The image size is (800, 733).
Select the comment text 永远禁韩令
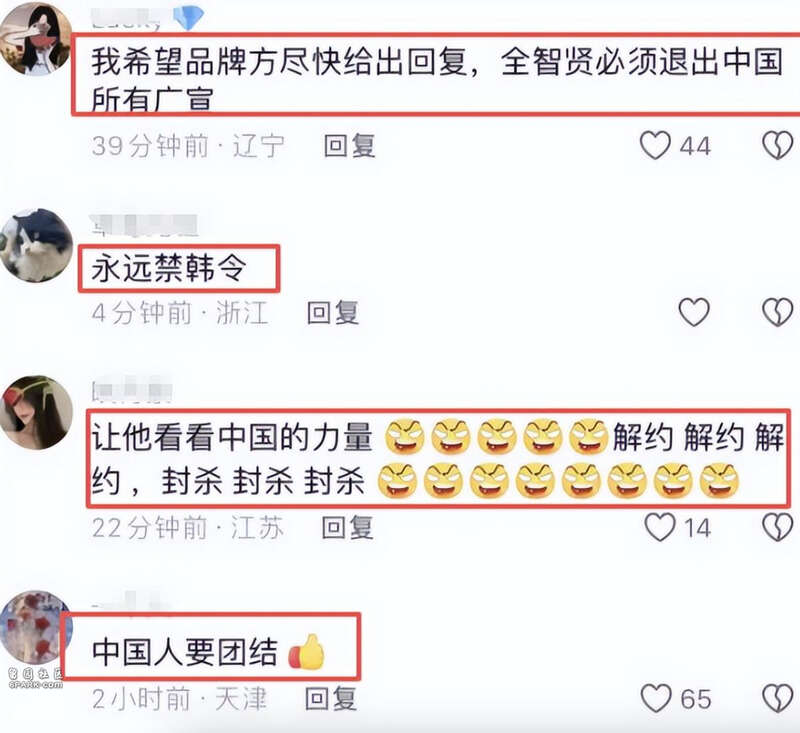coord(169,268)
